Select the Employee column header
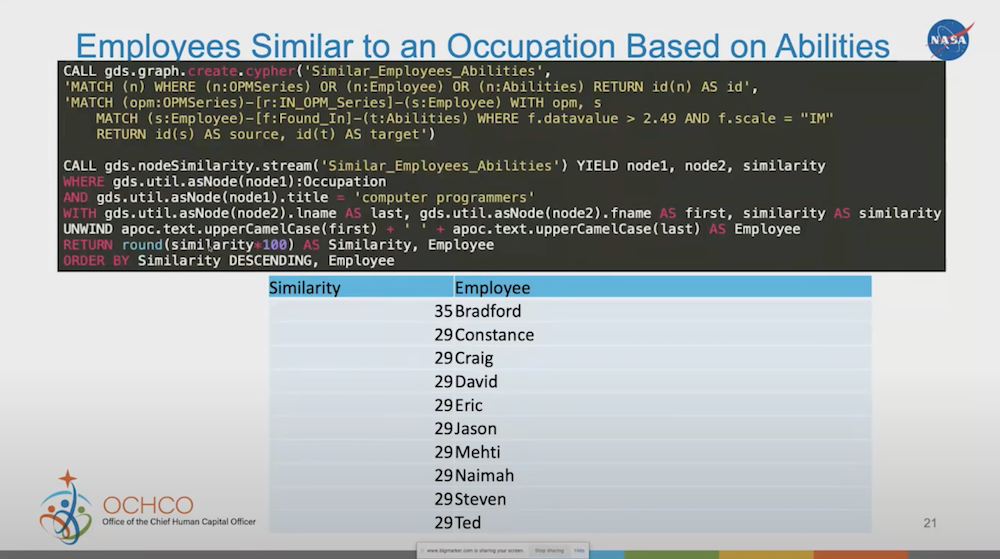Screen dimensions: 1000x559 point(663,287)
